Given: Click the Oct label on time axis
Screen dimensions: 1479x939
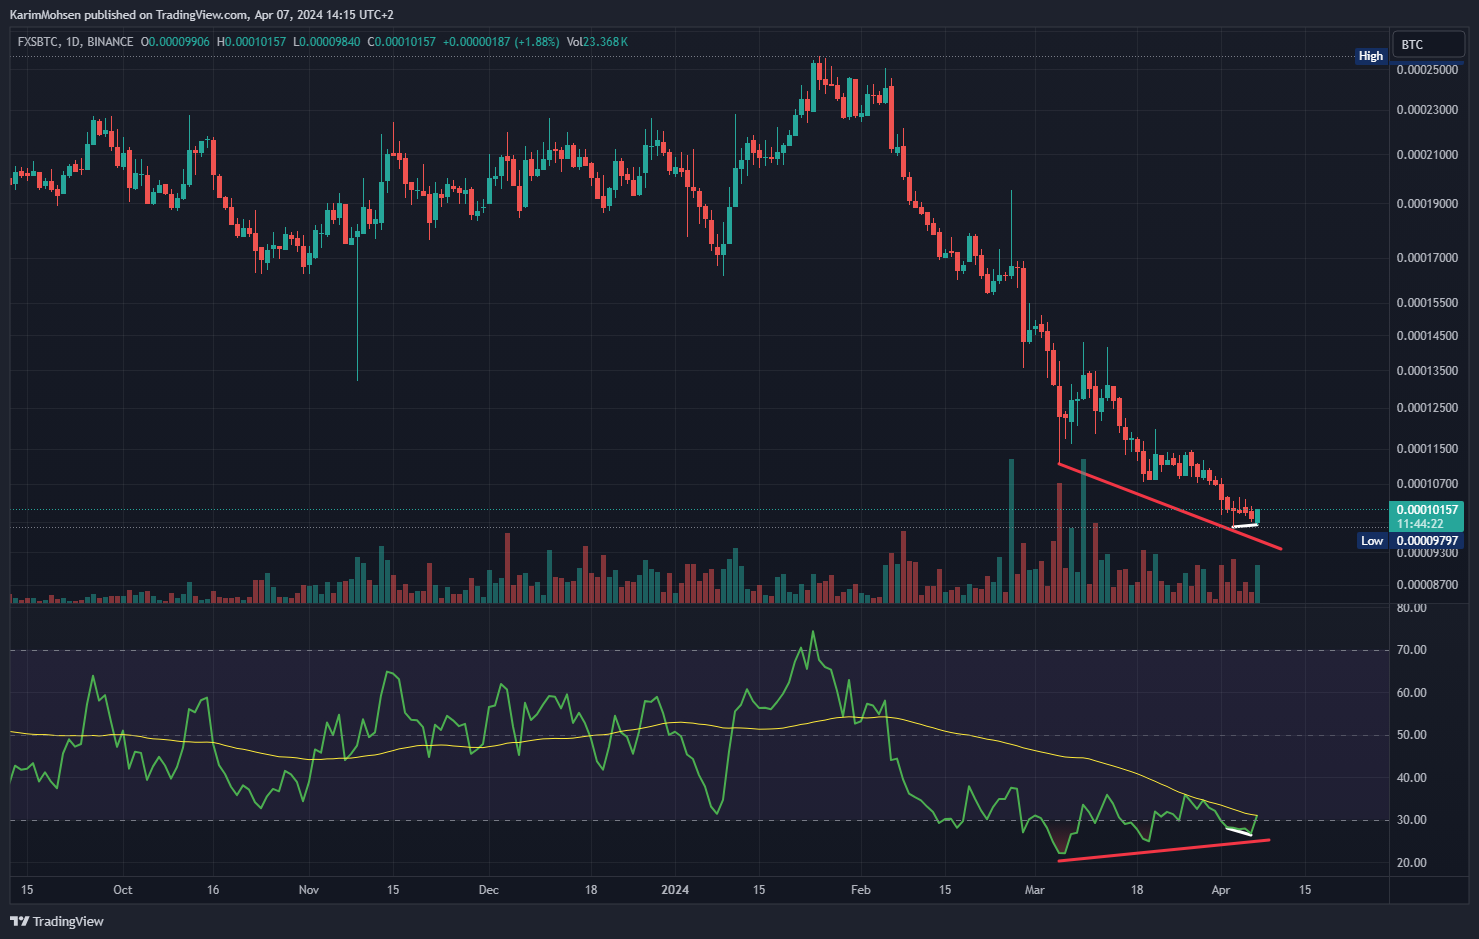Looking at the screenshot, I should pos(123,890).
